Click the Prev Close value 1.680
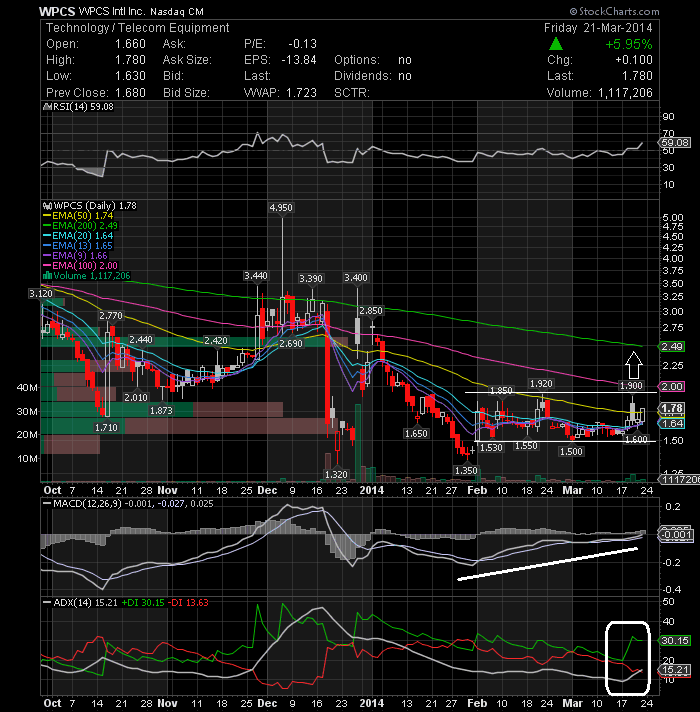 pos(130,93)
